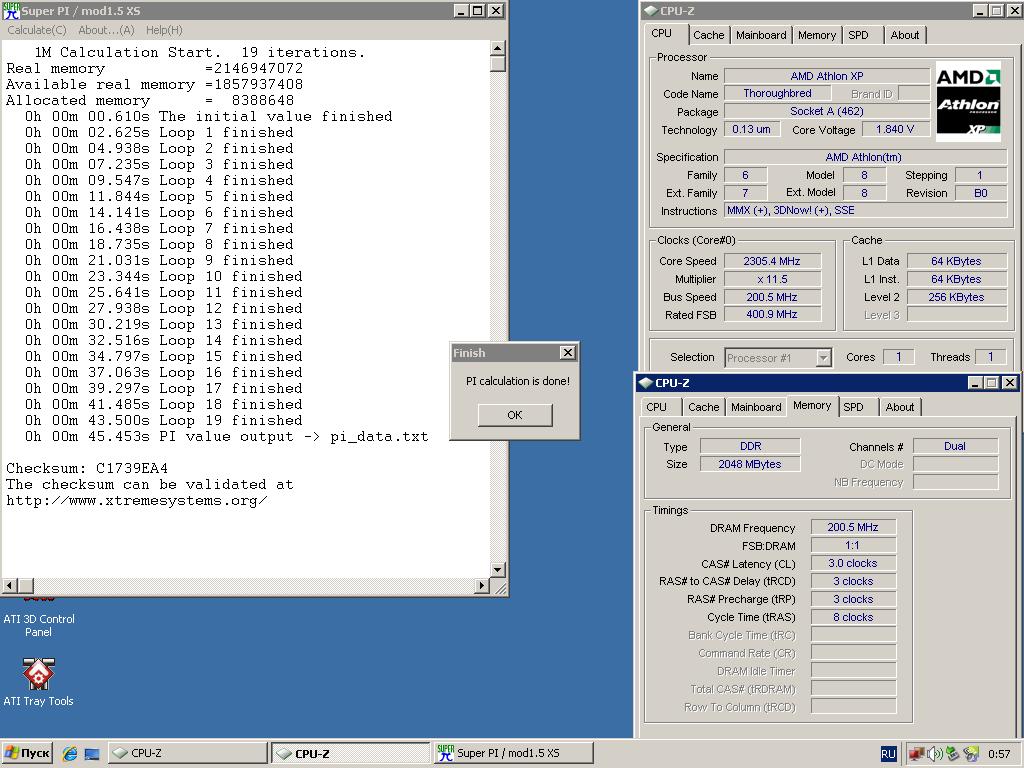Click the Cycle Time (tRAS) value 8 clocks
Image resolution: width=1024 pixels, height=768 pixels.
coord(853,617)
